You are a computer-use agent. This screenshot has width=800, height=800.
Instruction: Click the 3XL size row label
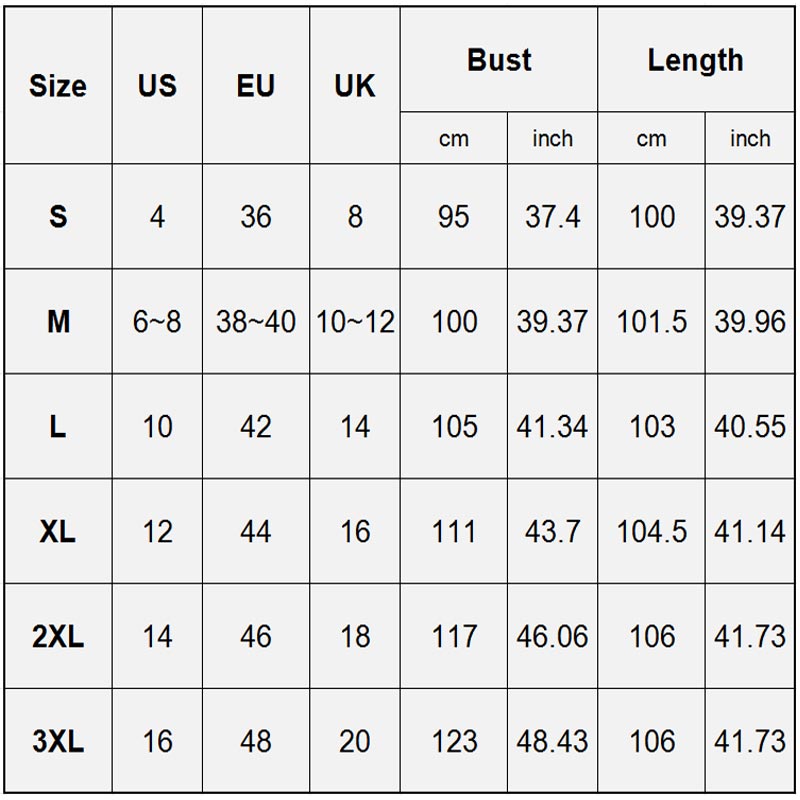point(58,742)
